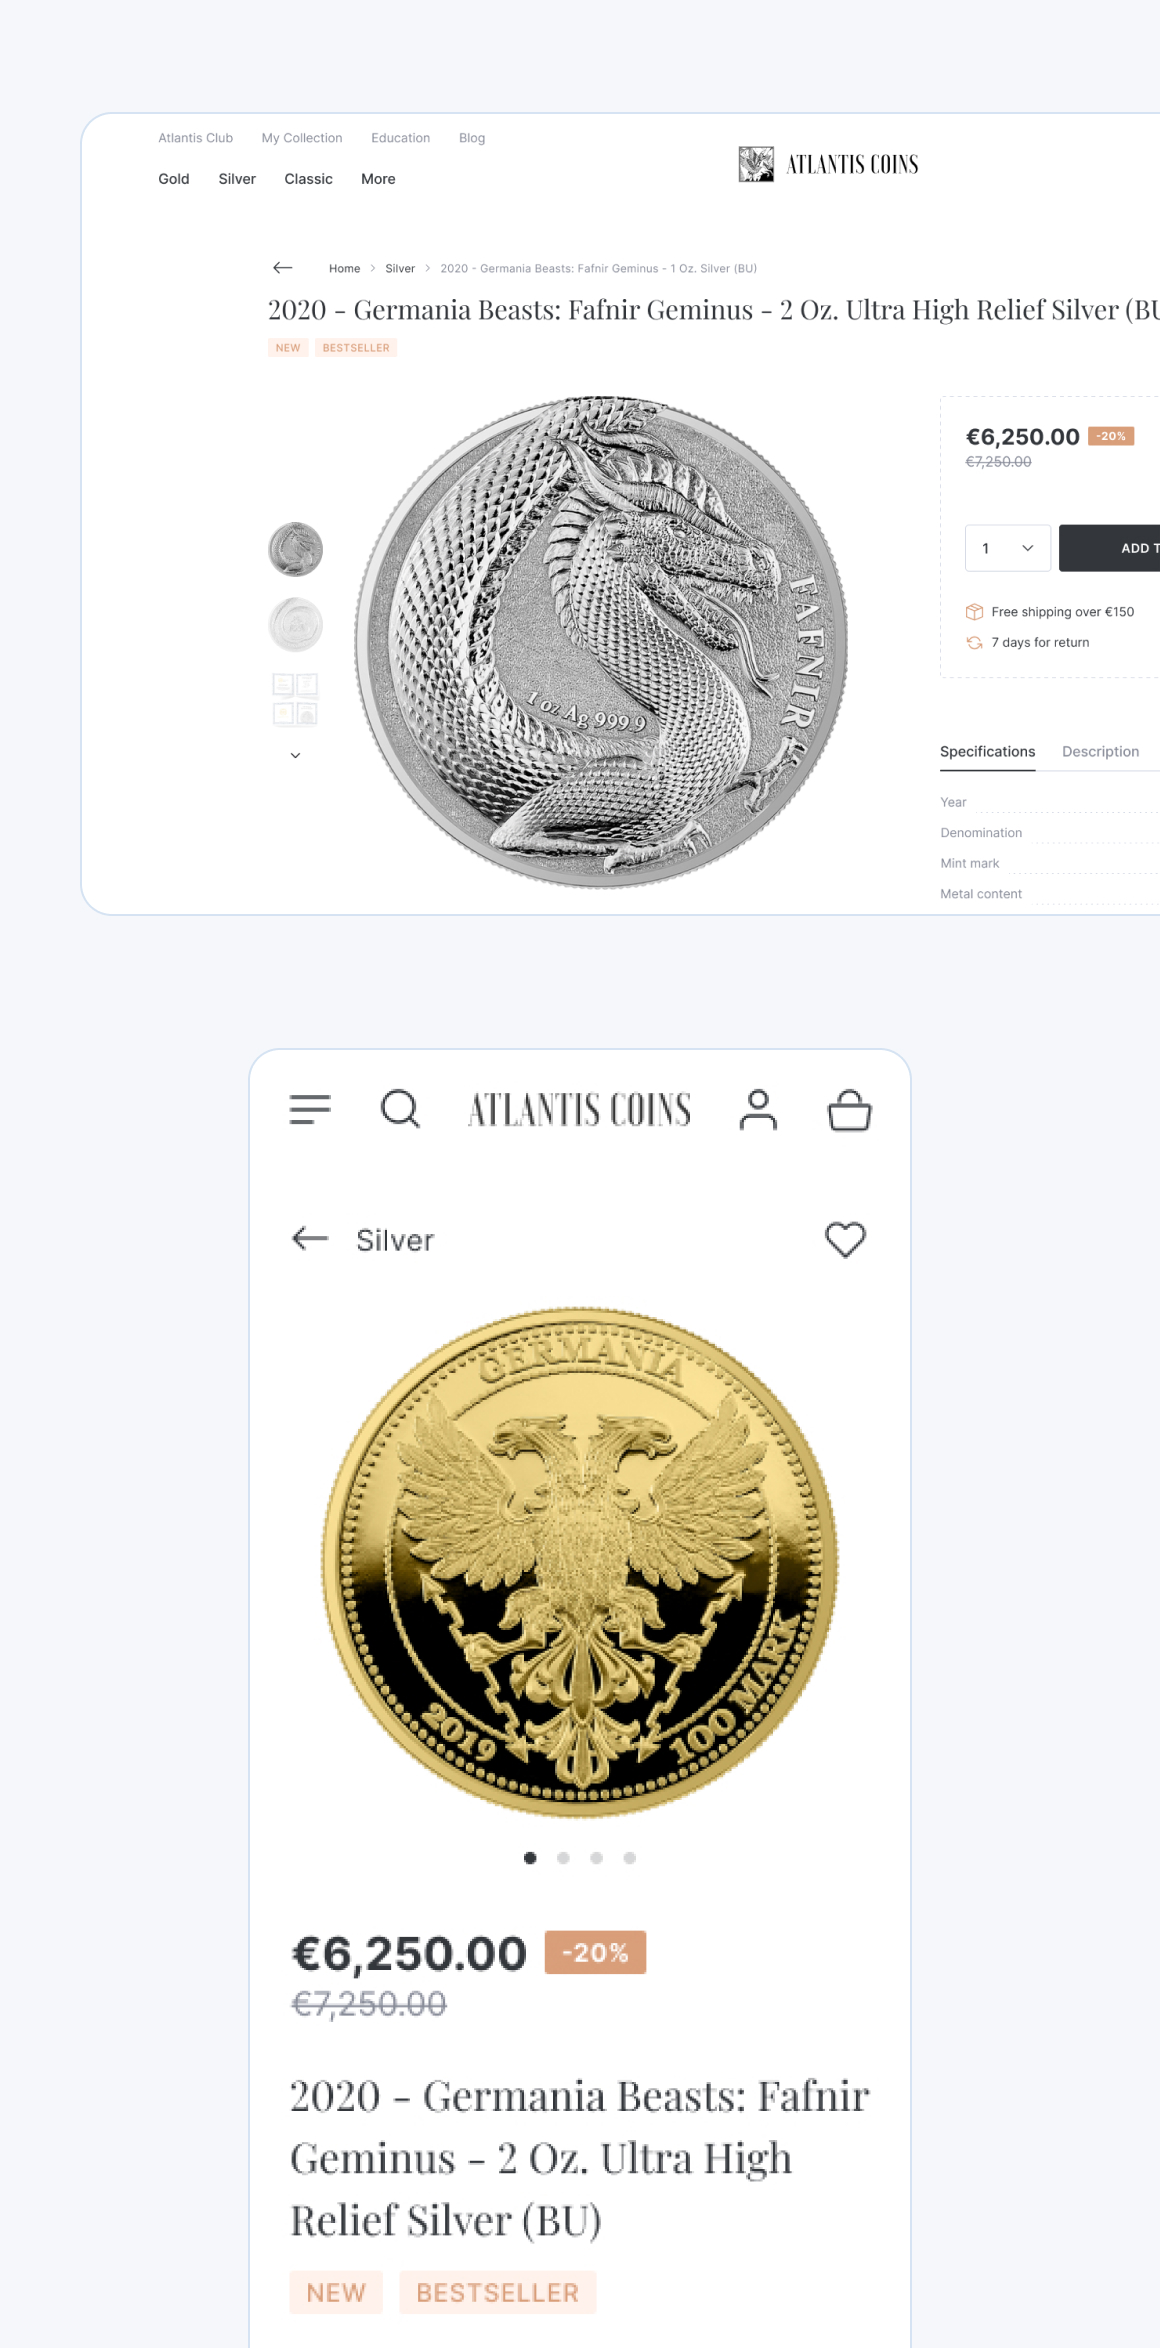Open the Silver category in navigation

(237, 179)
